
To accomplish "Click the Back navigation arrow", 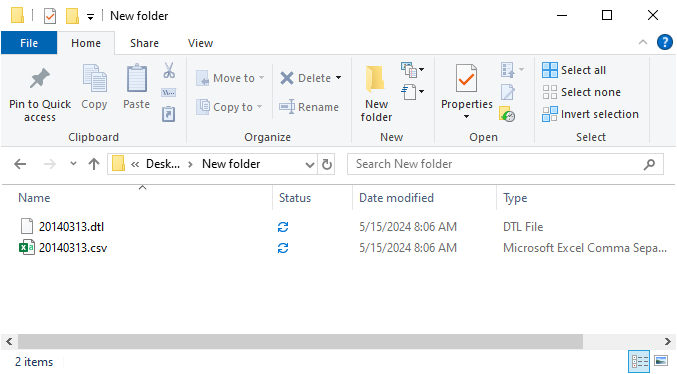I will (x=20, y=164).
